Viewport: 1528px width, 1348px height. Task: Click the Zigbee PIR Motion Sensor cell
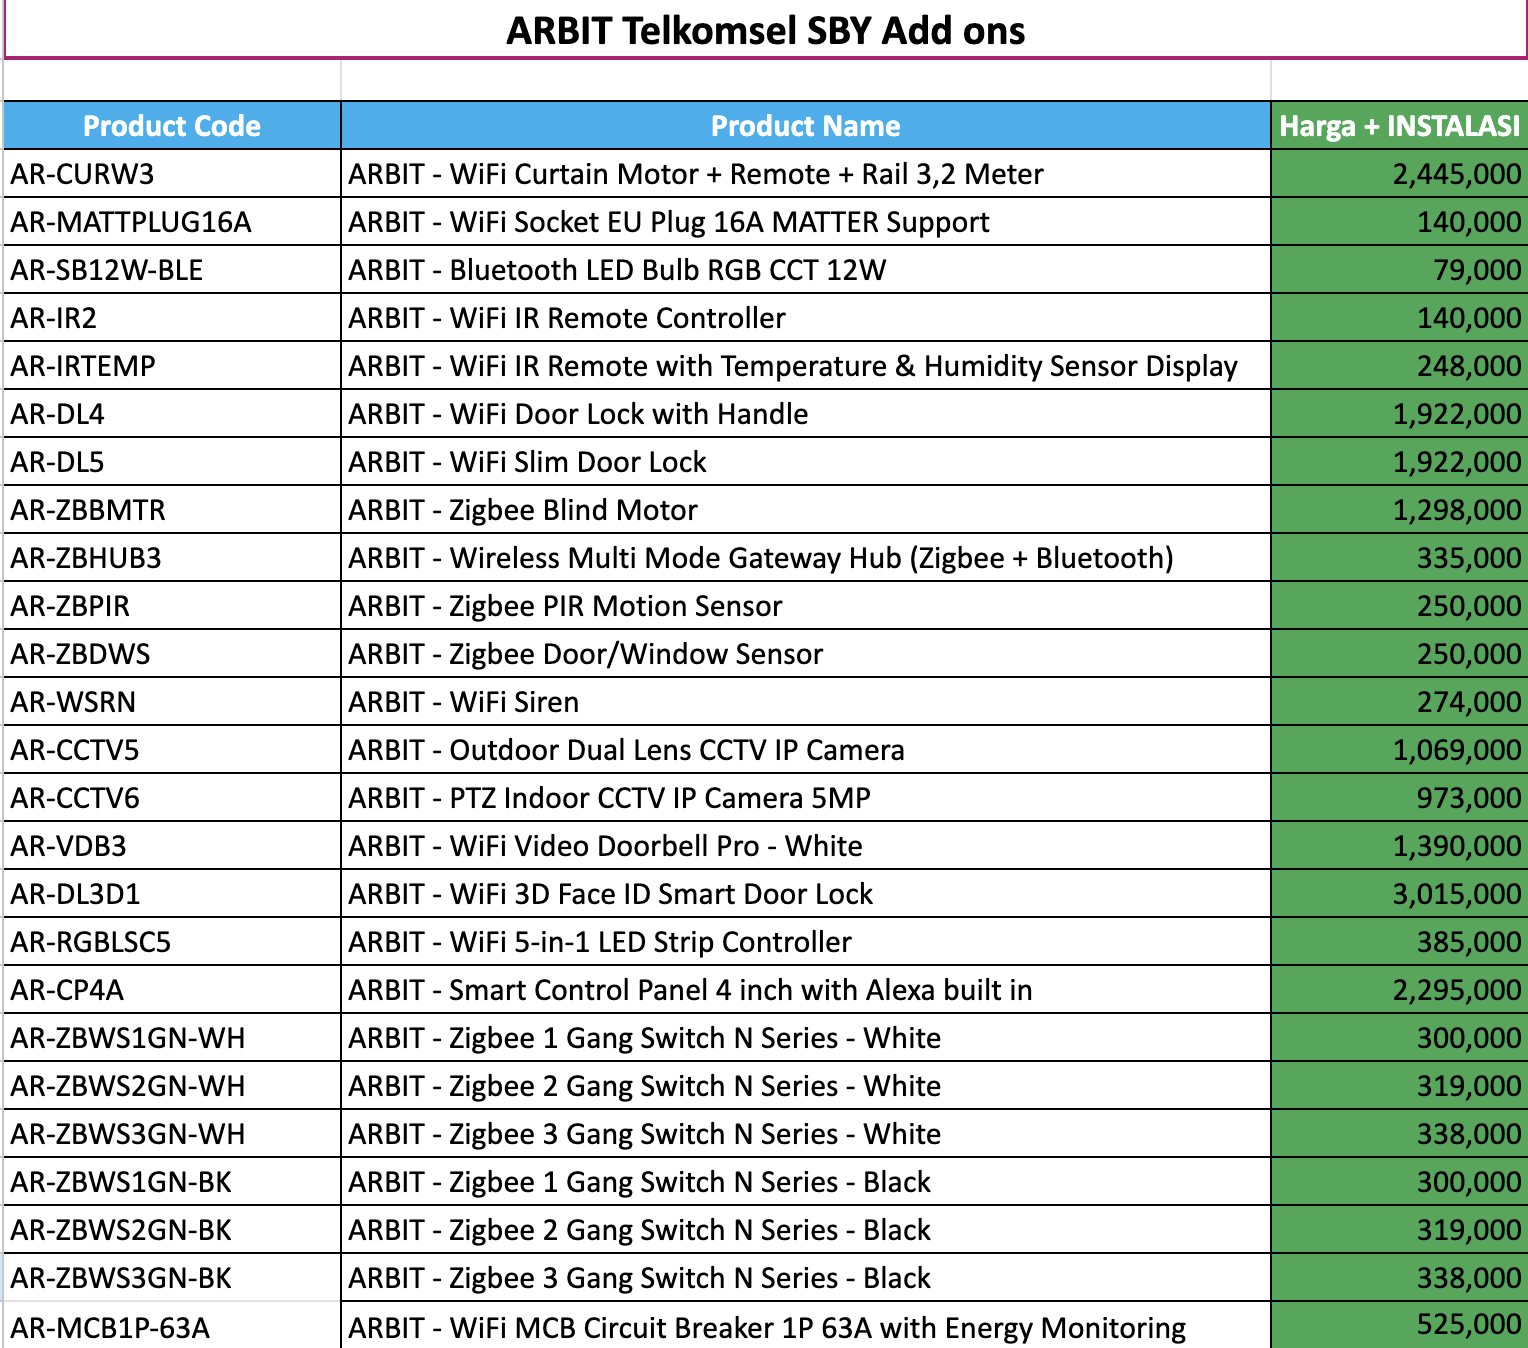coord(805,606)
